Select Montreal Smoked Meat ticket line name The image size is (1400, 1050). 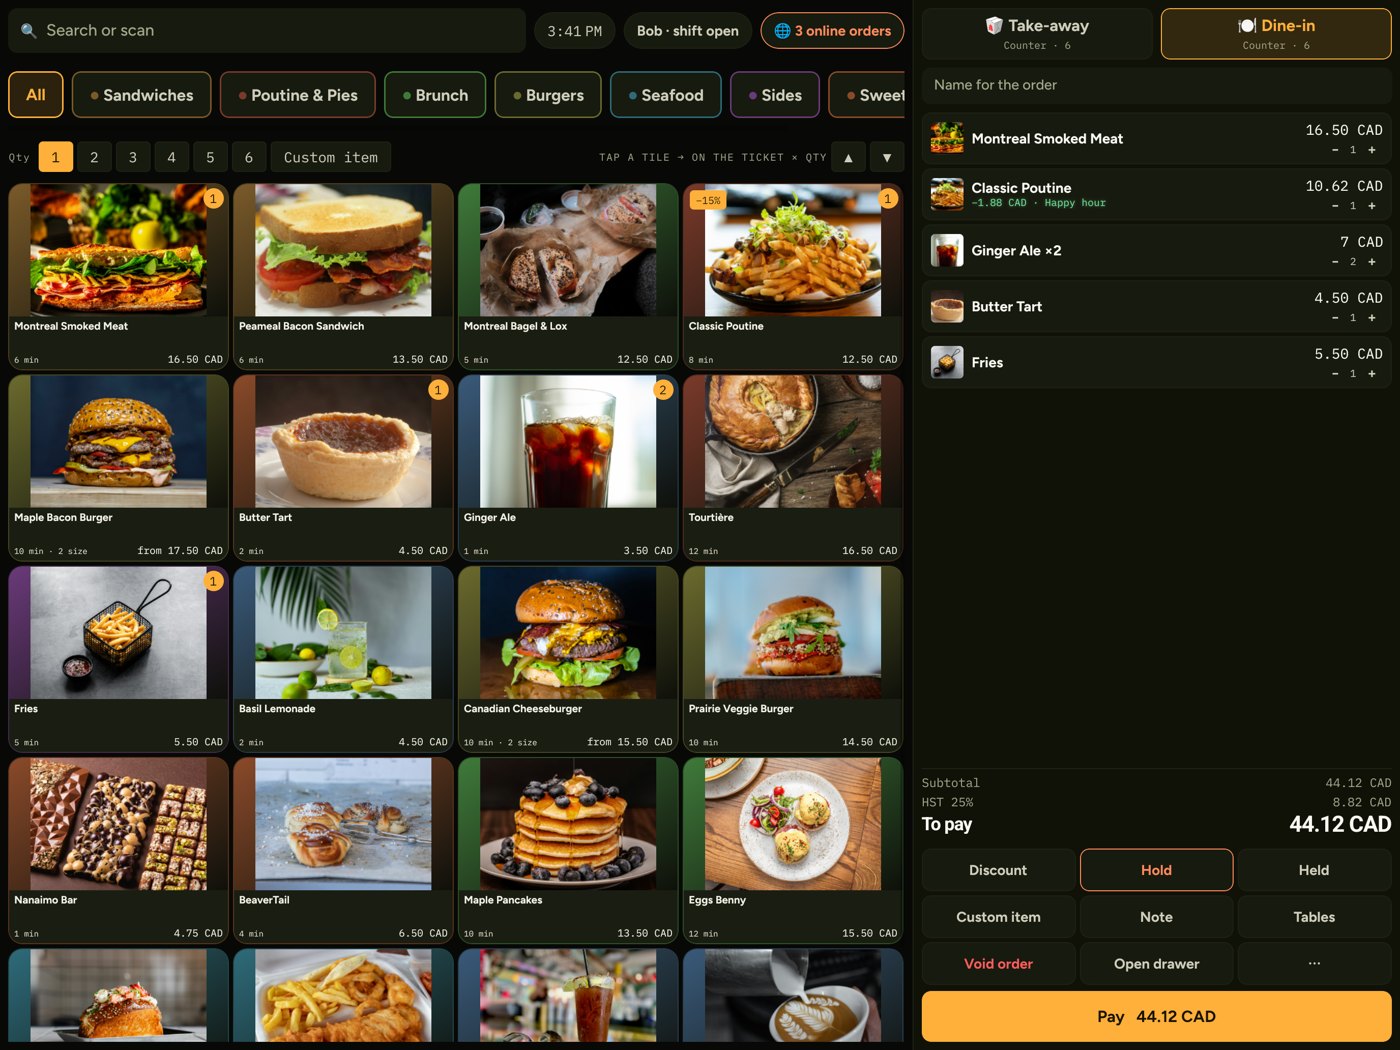click(x=1047, y=139)
